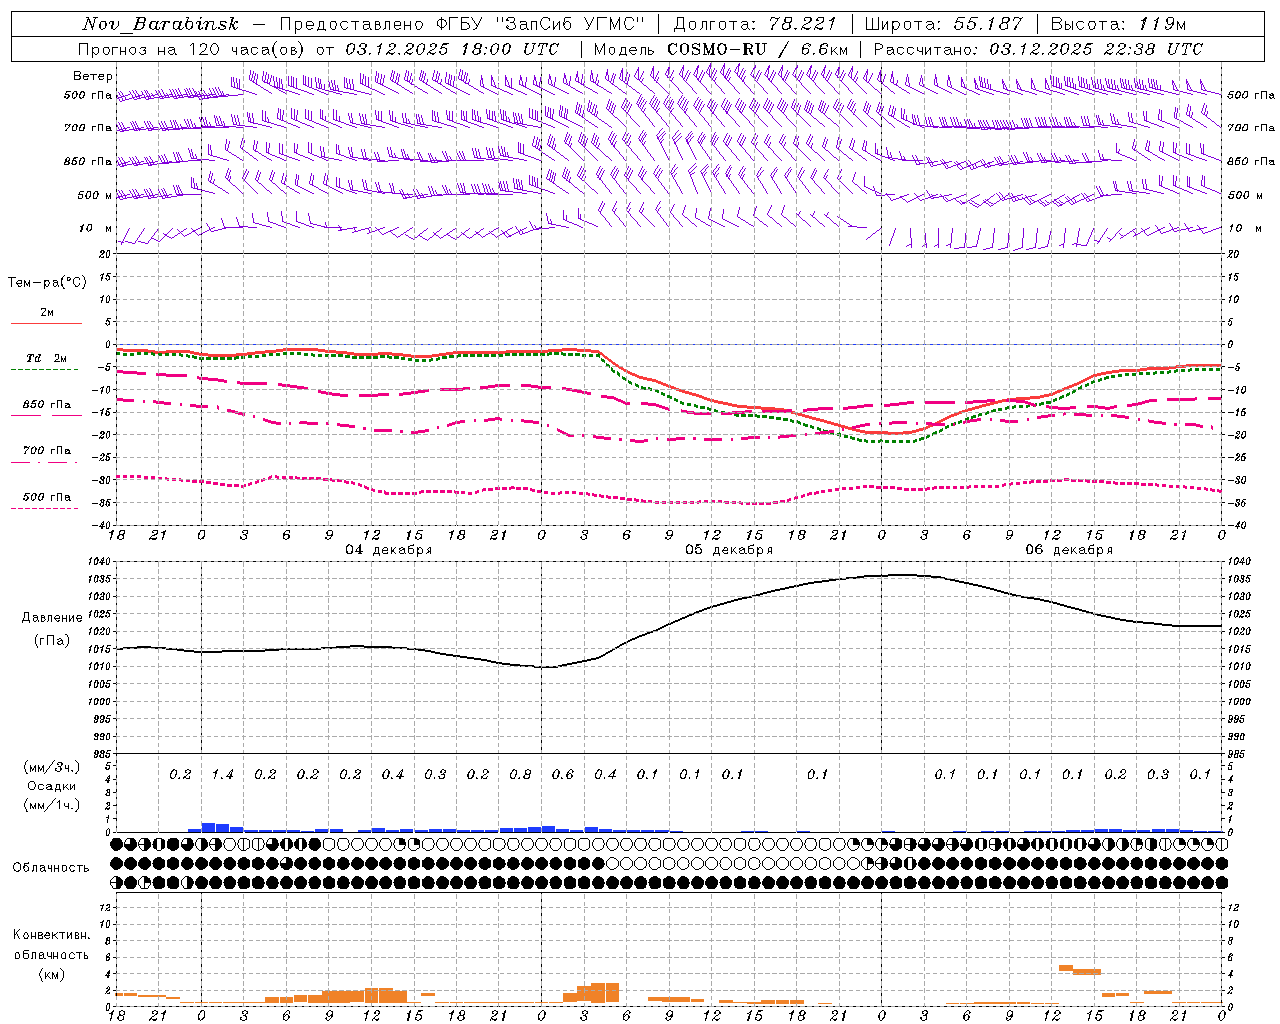Click the Ветер wind panel label
The width and height of the screenshot is (1280, 1024).
93,76
